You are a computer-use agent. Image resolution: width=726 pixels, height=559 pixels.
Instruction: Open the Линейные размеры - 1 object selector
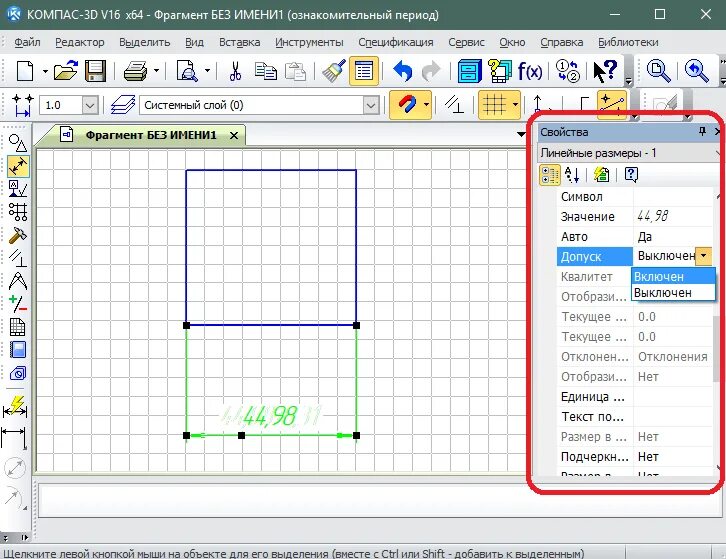(x=630, y=153)
